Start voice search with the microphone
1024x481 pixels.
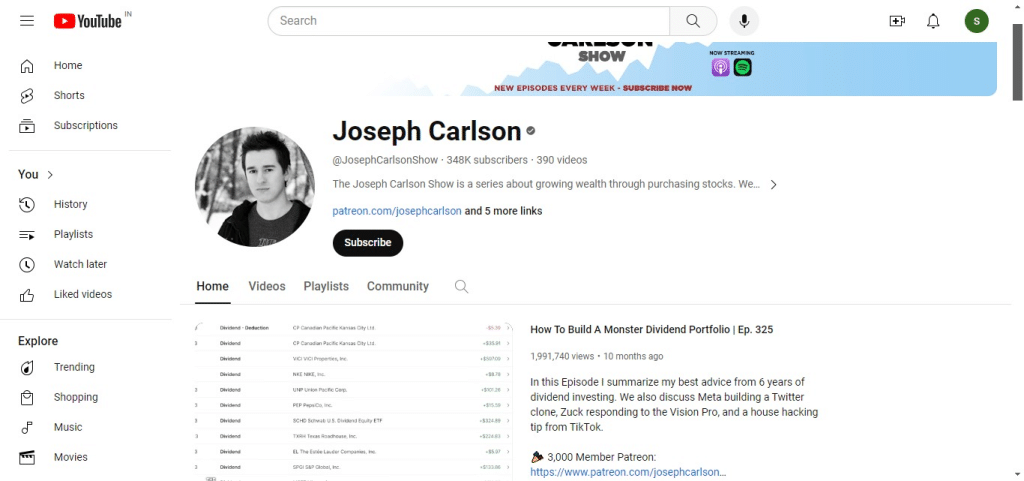[744, 21]
